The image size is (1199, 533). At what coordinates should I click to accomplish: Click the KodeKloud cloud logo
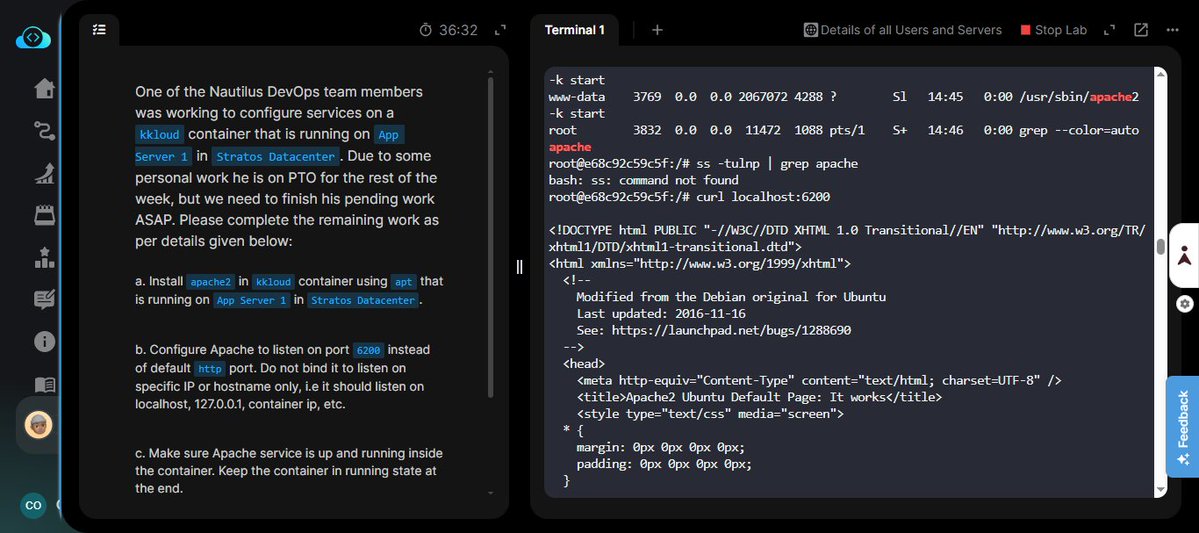34,37
